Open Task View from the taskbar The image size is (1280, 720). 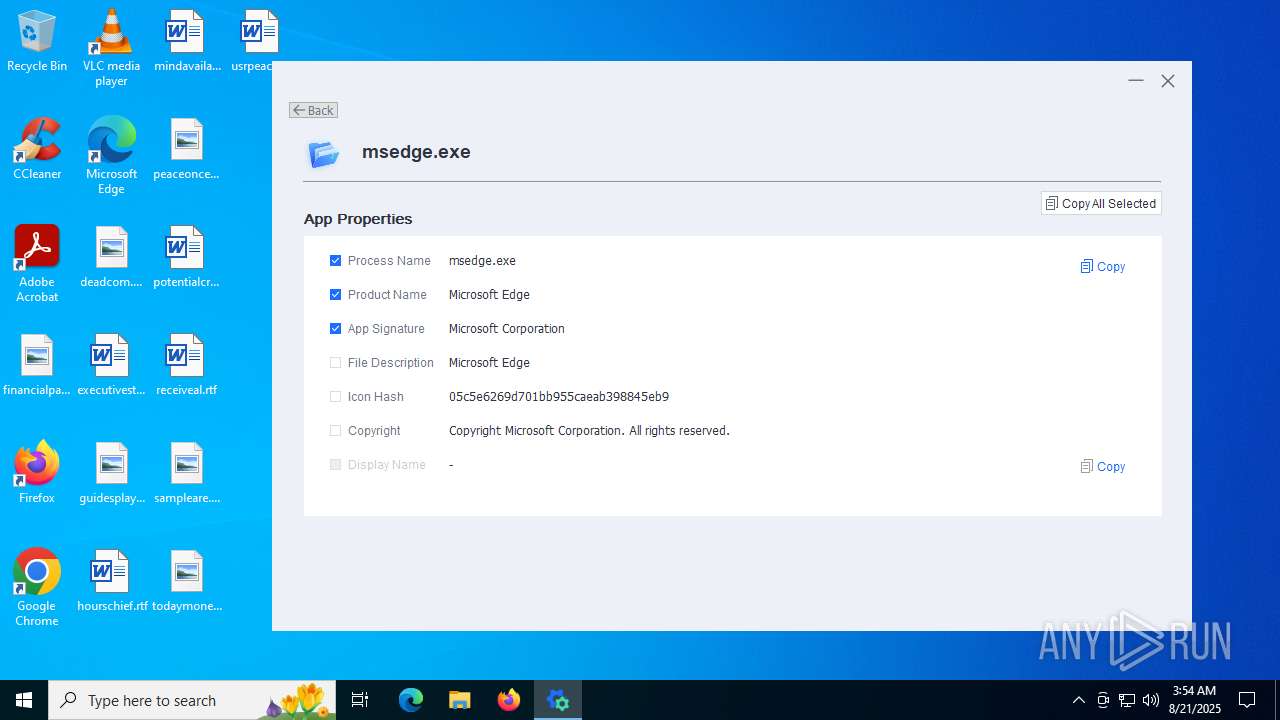click(360, 700)
